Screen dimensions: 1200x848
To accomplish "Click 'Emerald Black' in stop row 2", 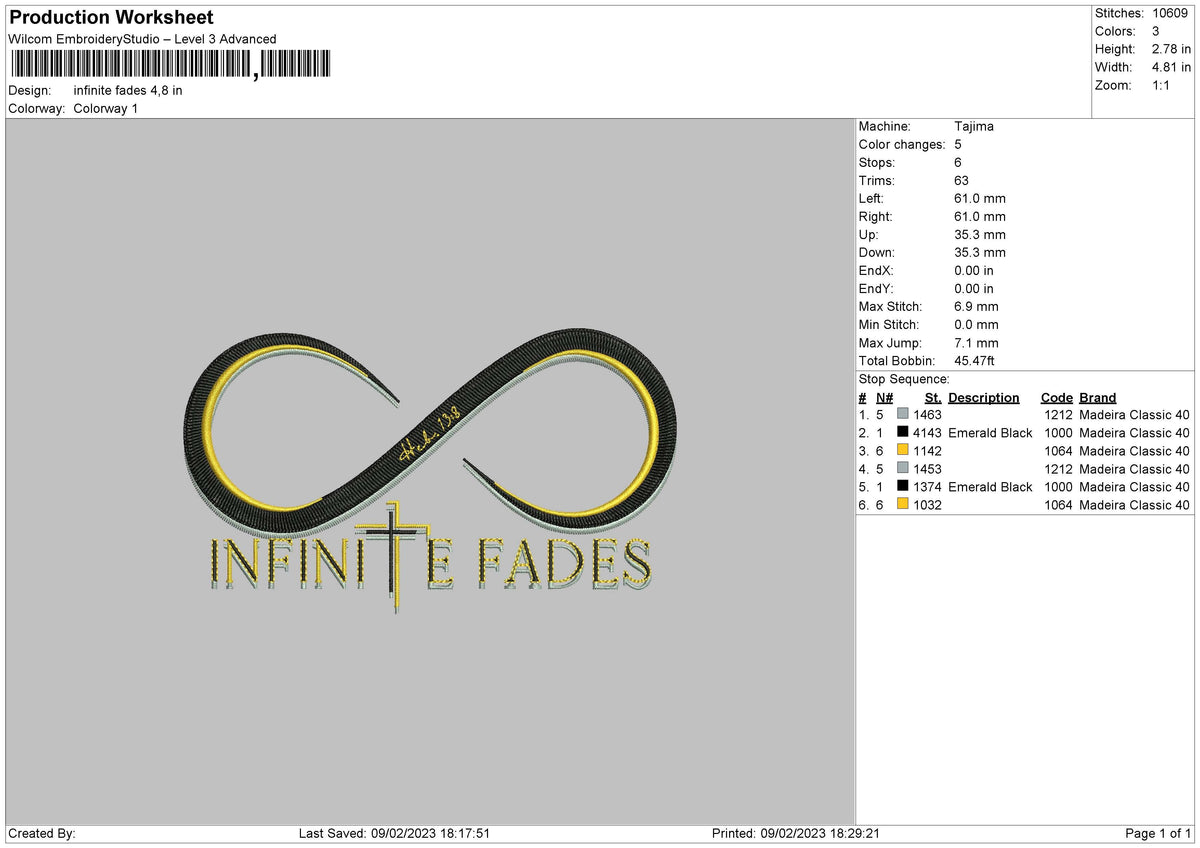I will click(x=990, y=433).
